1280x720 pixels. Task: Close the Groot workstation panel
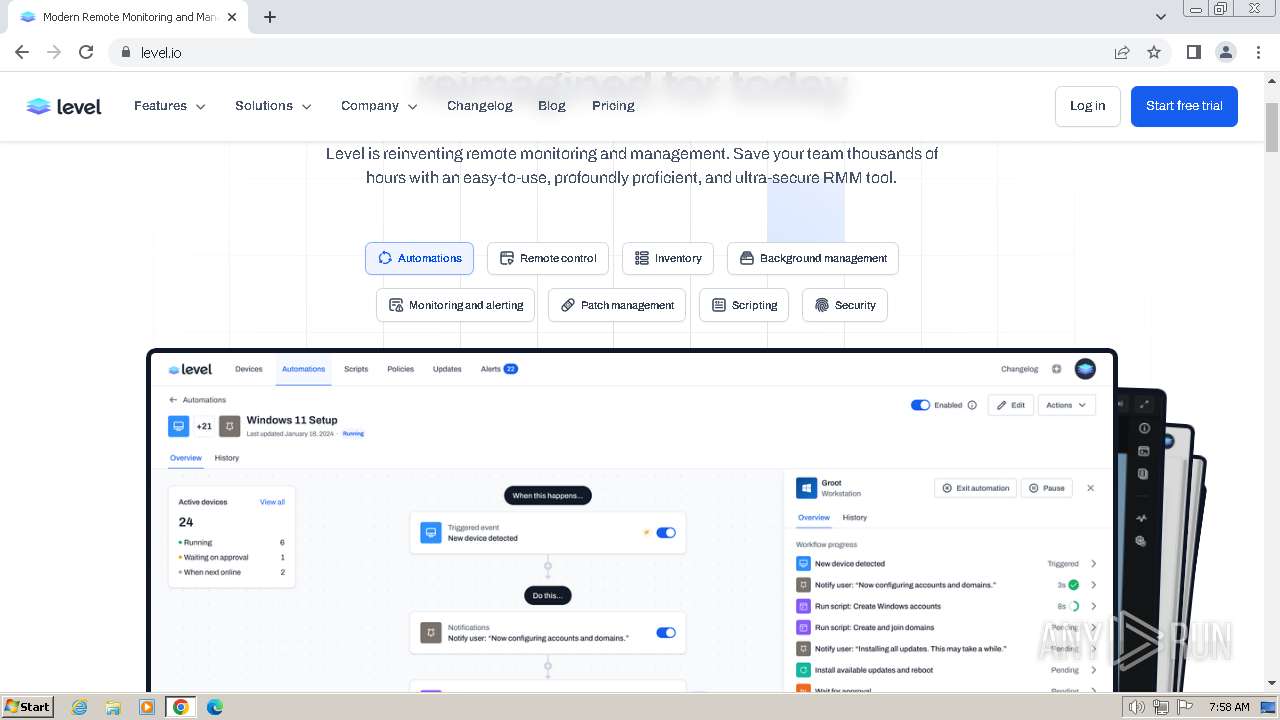pyautogui.click(x=1090, y=488)
